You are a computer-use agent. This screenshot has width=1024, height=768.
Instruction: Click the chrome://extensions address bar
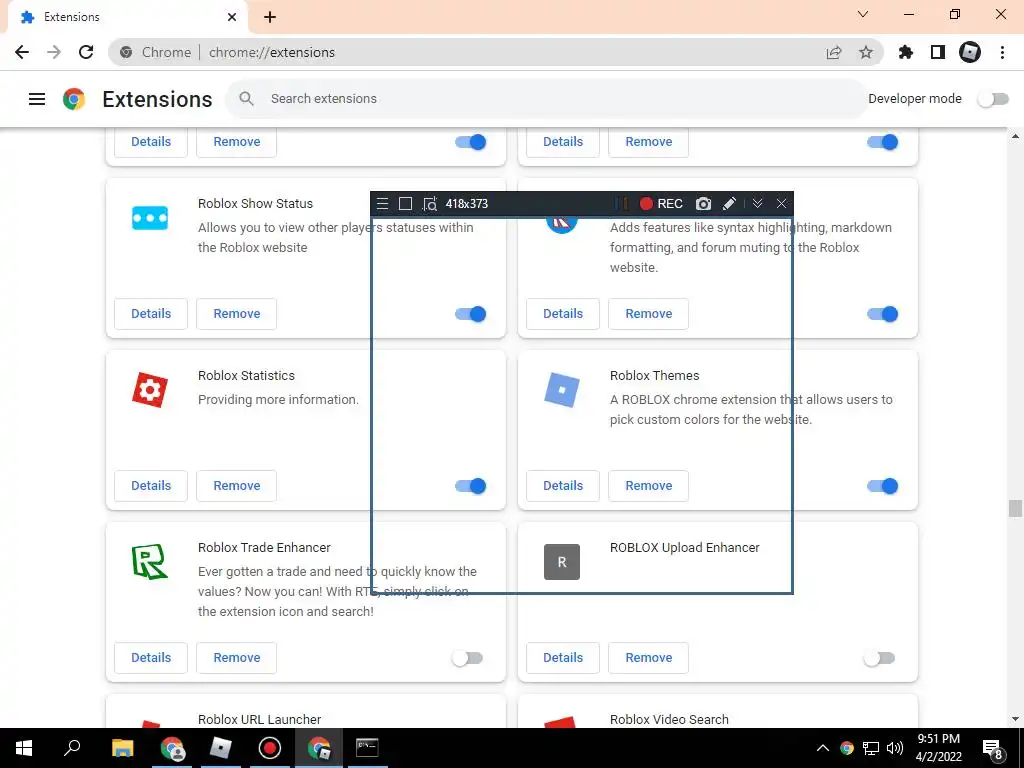tap(496, 52)
